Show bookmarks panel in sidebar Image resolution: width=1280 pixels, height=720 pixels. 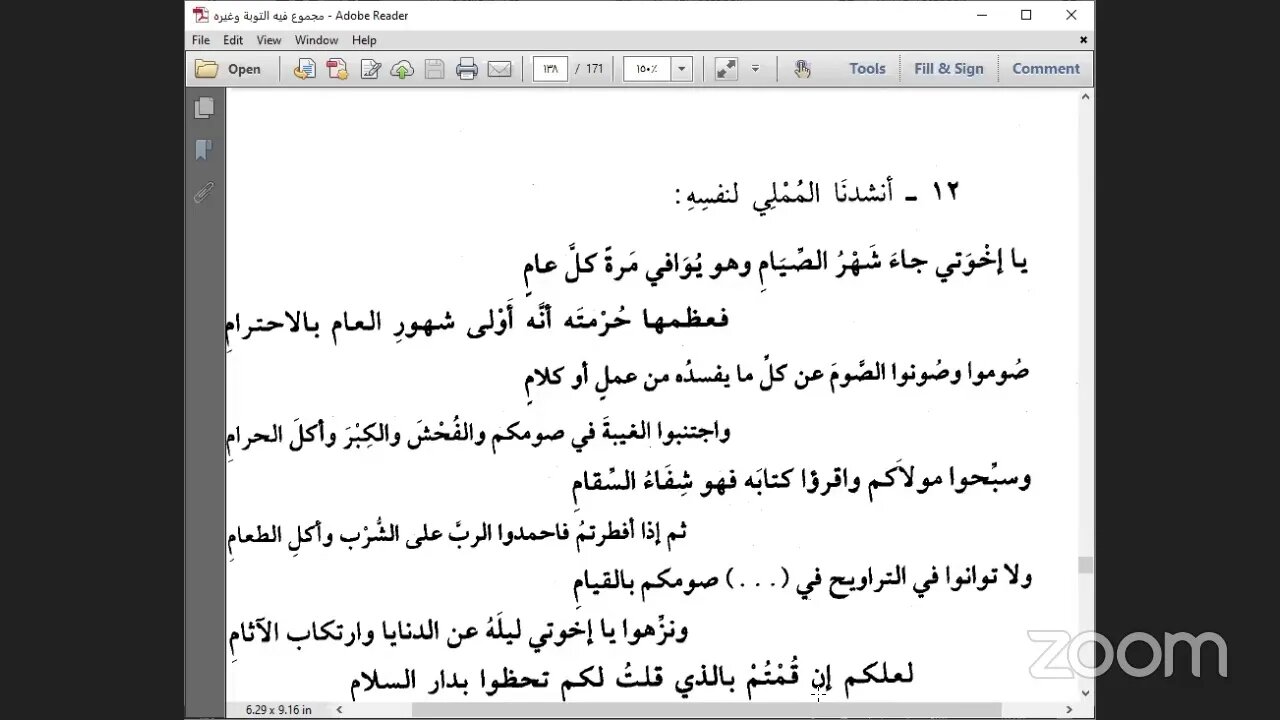pos(205,150)
